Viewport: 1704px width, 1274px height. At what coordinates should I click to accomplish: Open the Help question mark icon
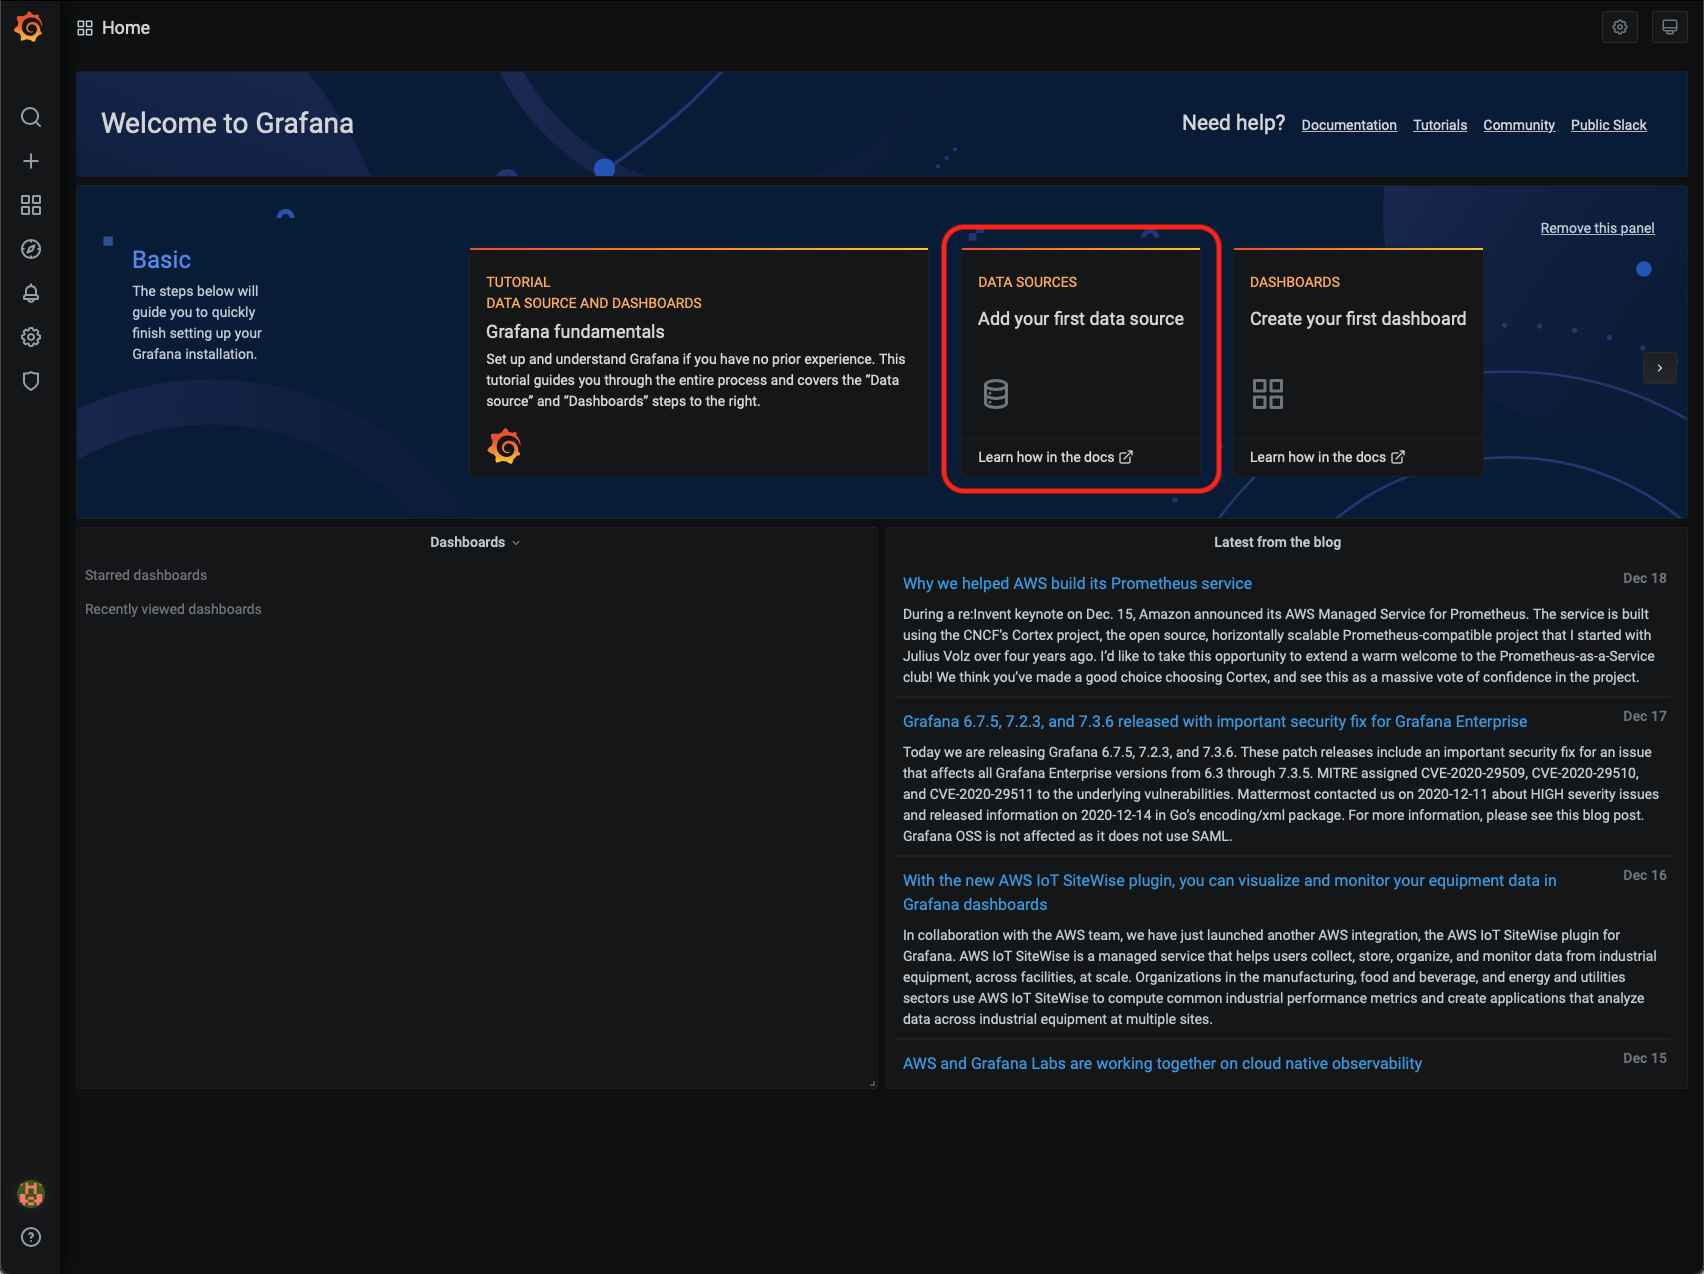[31, 1237]
